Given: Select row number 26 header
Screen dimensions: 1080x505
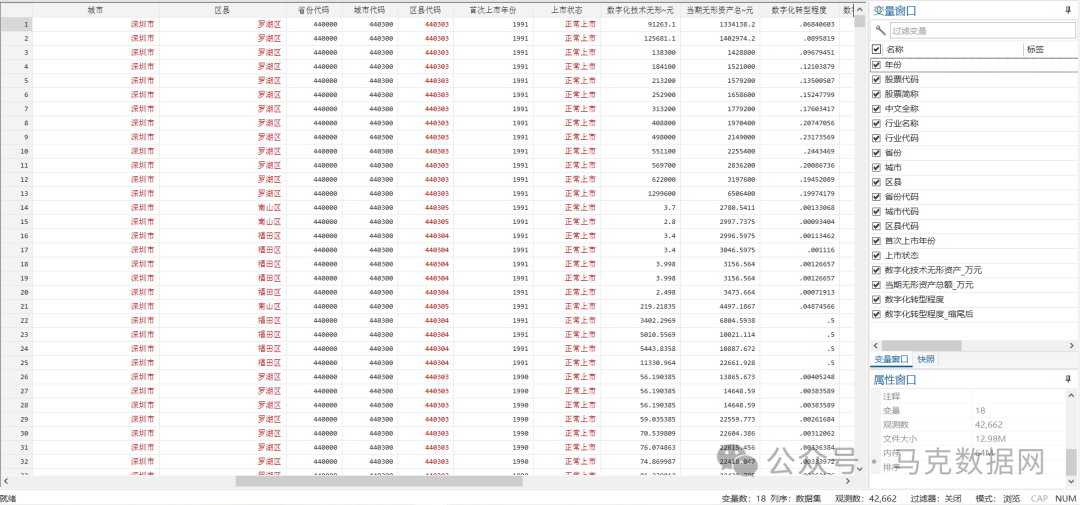Looking at the screenshot, I should (16, 377).
